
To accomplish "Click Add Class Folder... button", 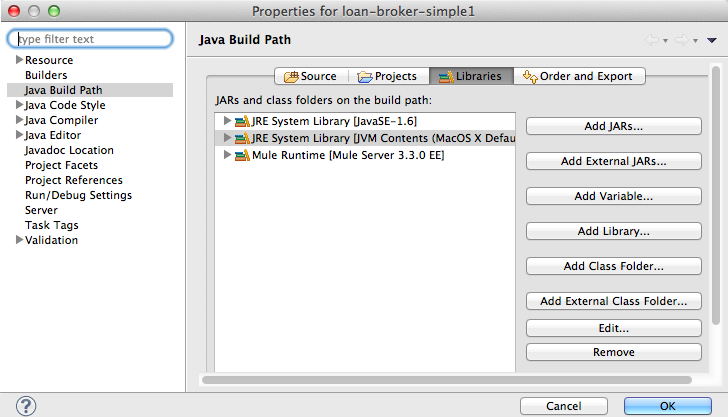I will click(x=613, y=266).
